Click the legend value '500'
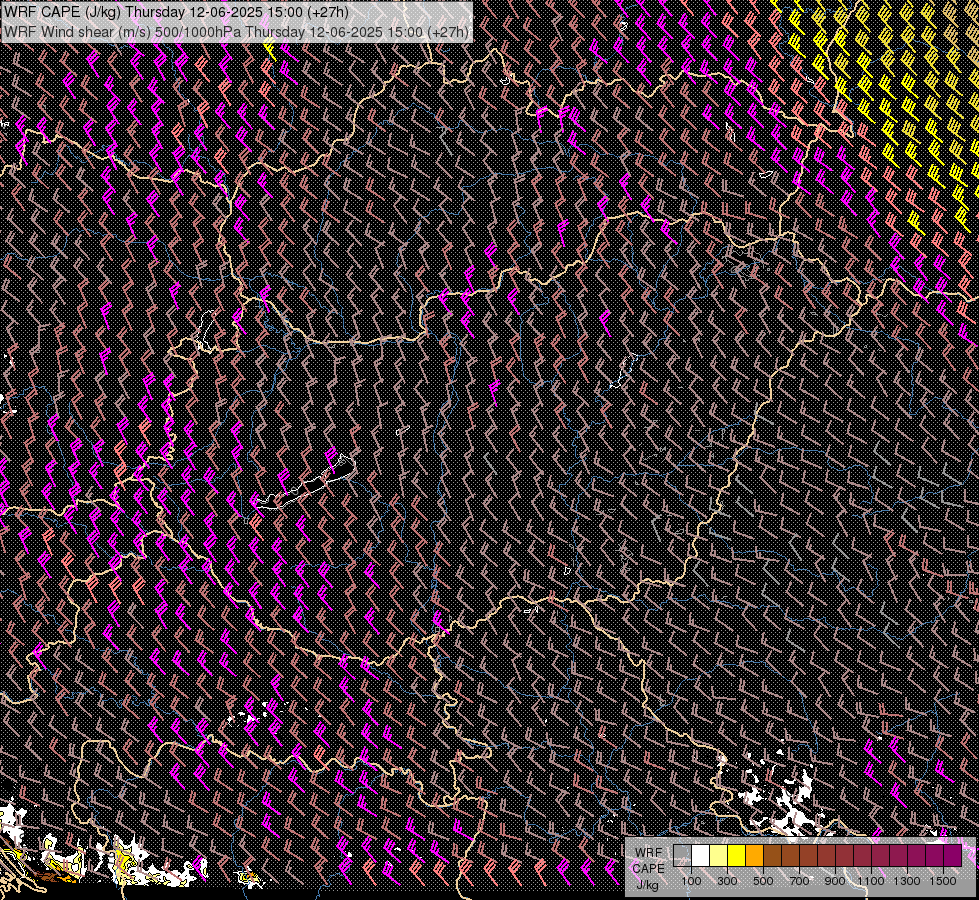This screenshot has width=979, height=900. tap(763, 881)
